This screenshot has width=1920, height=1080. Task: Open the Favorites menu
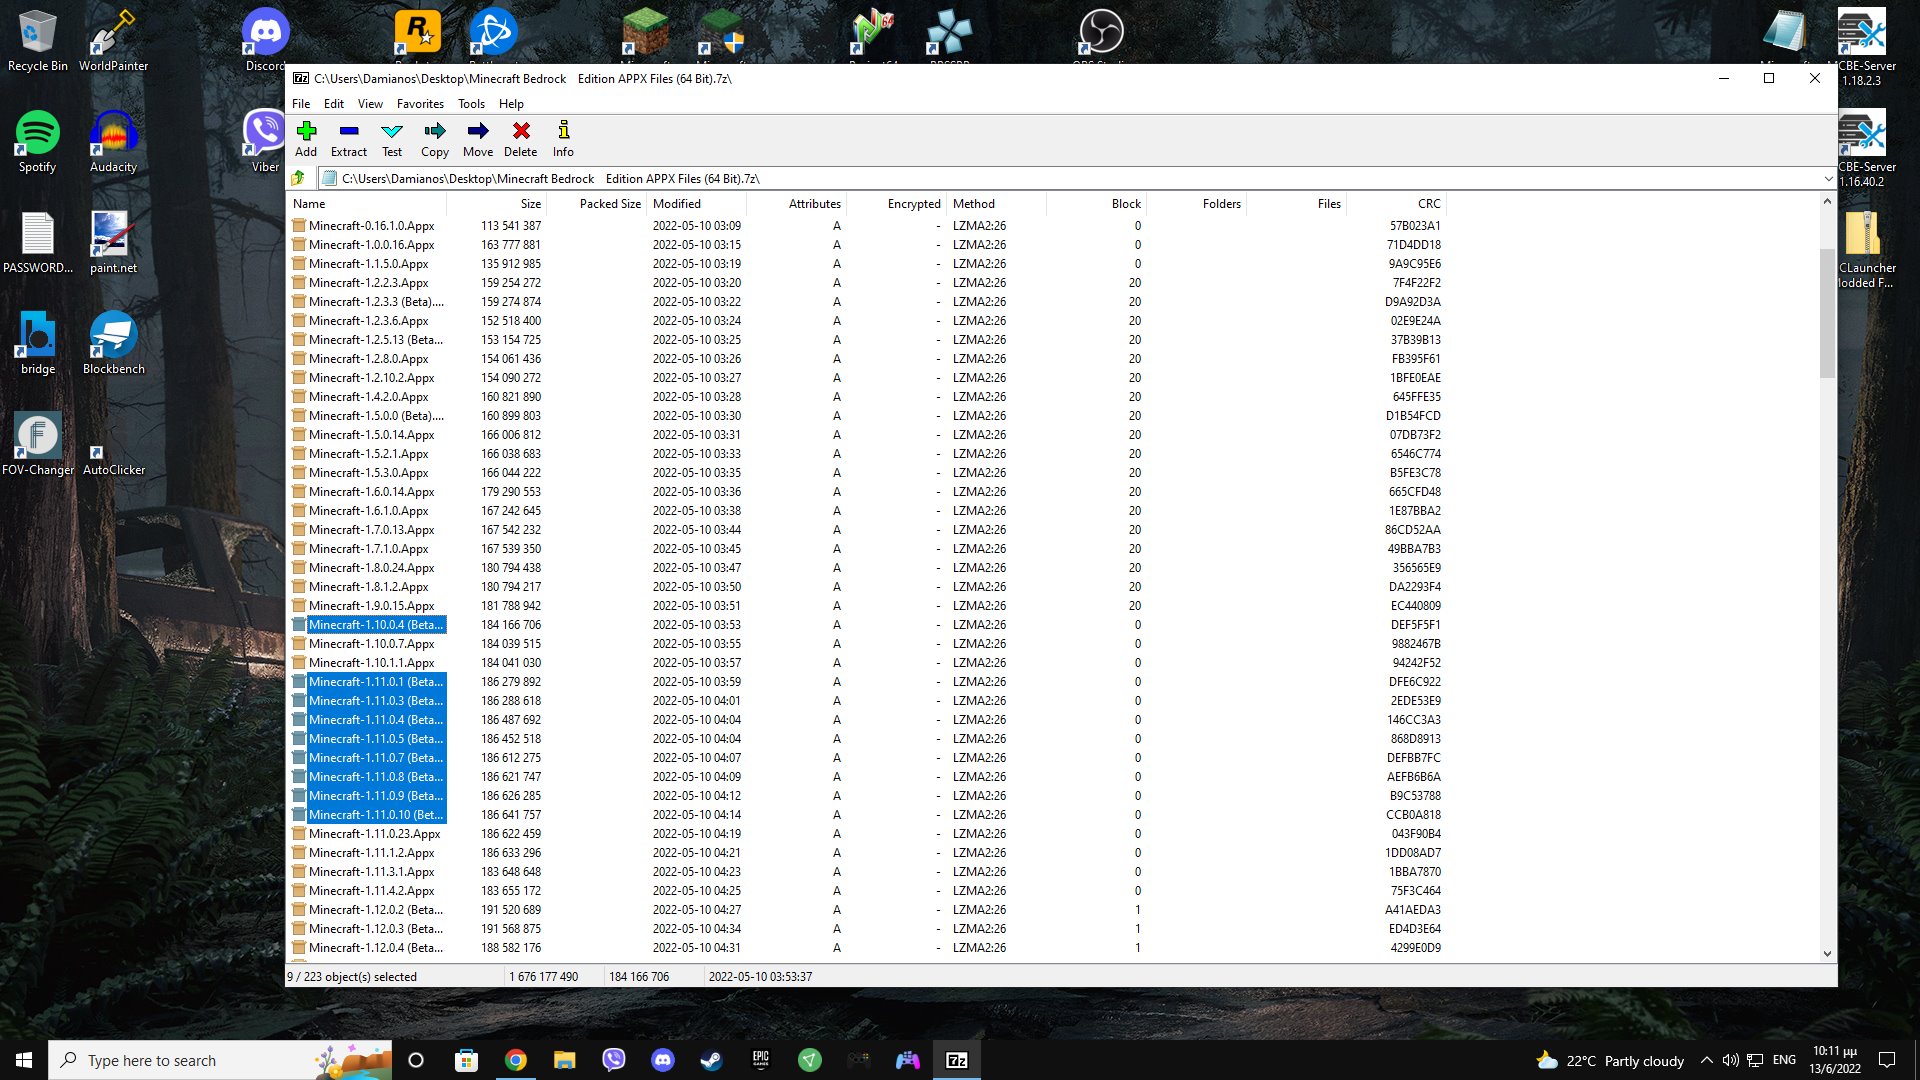(x=420, y=103)
